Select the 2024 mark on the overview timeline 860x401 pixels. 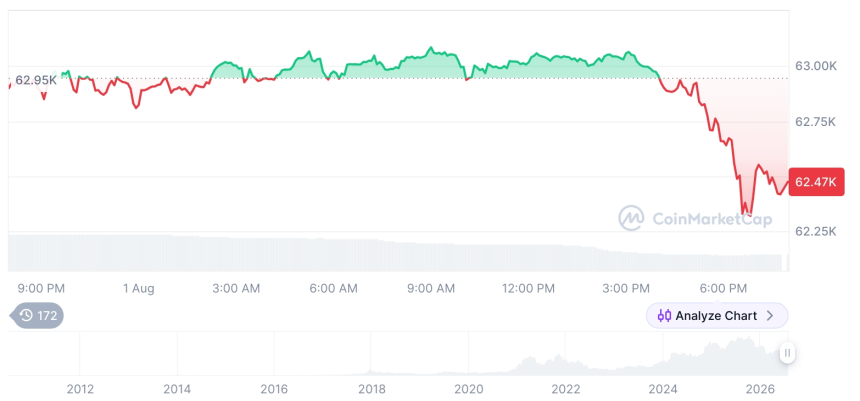pos(663,389)
